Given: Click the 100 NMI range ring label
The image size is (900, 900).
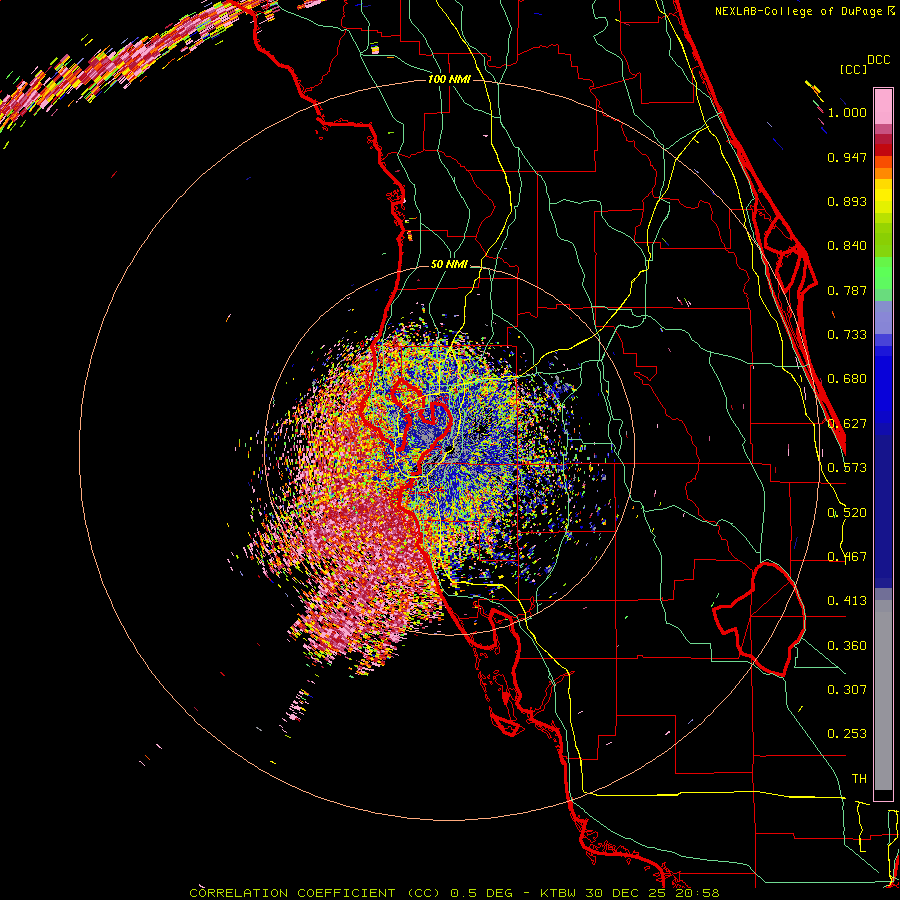Looking at the screenshot, I should pos(449,79).
